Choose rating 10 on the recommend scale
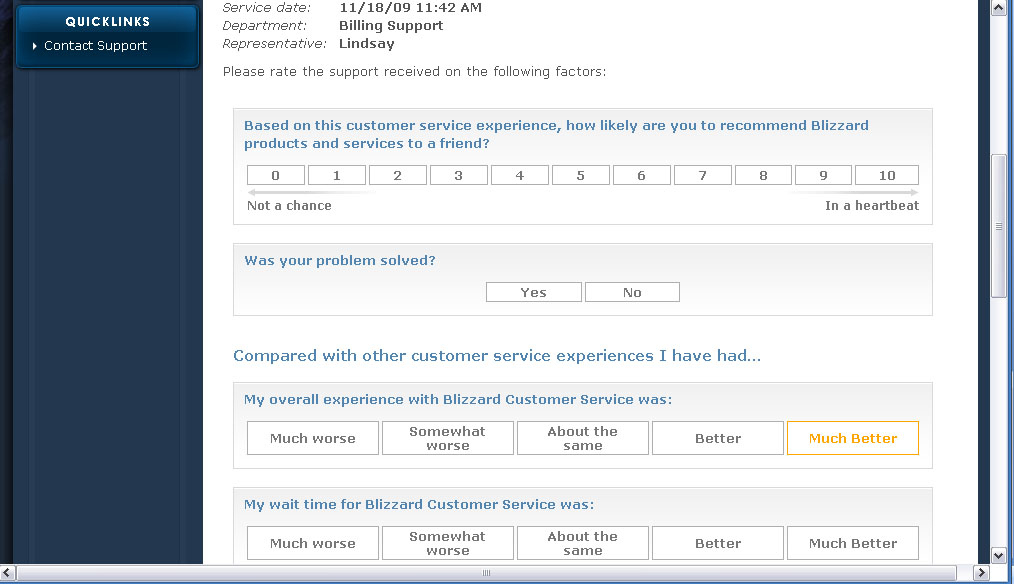 (x=887, y=175)
